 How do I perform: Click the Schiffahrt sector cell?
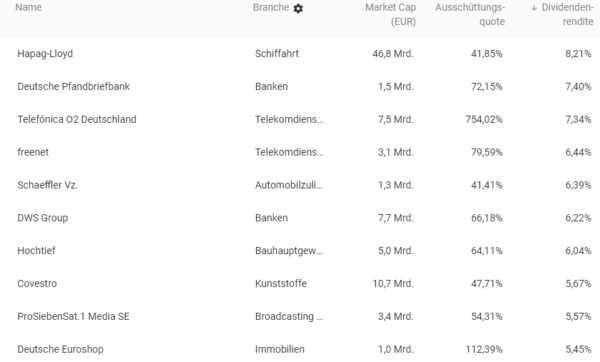pyautogui.click(x=277, y=54)
